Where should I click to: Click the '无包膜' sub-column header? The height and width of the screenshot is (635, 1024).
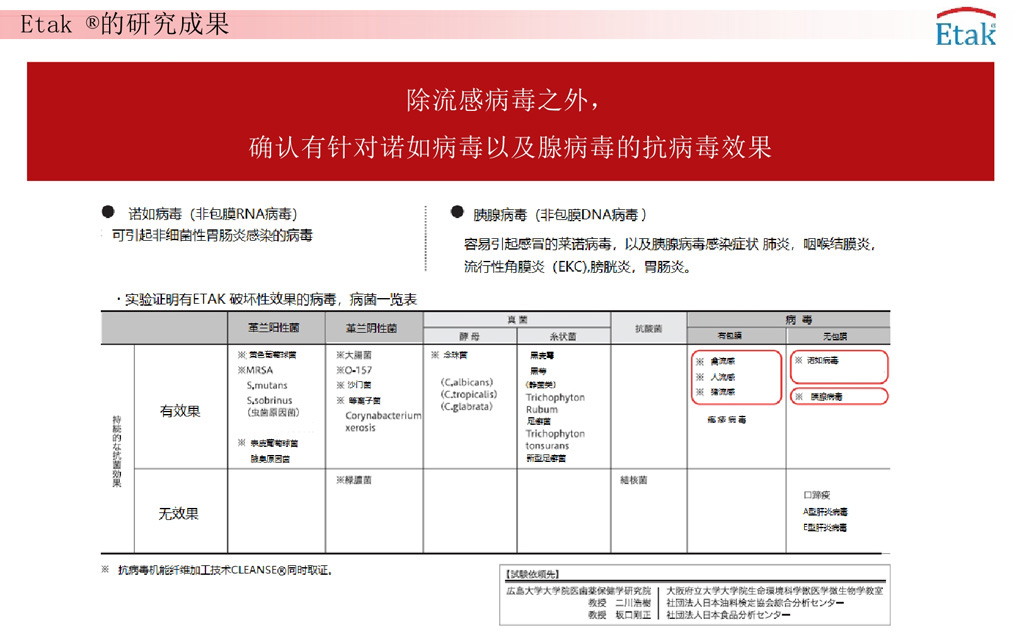[x=835, y=336]
